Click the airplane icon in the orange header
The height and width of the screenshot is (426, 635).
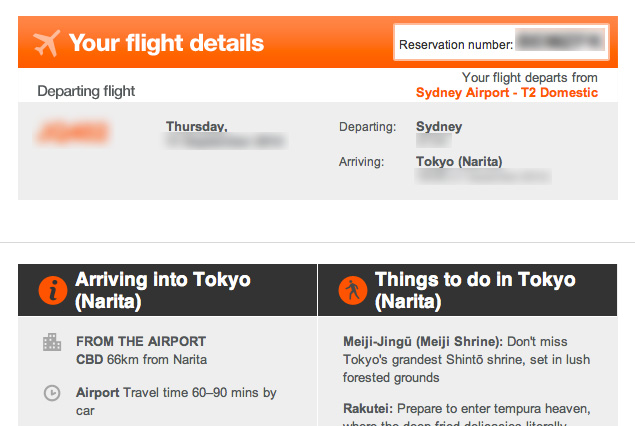click(47, 43)
